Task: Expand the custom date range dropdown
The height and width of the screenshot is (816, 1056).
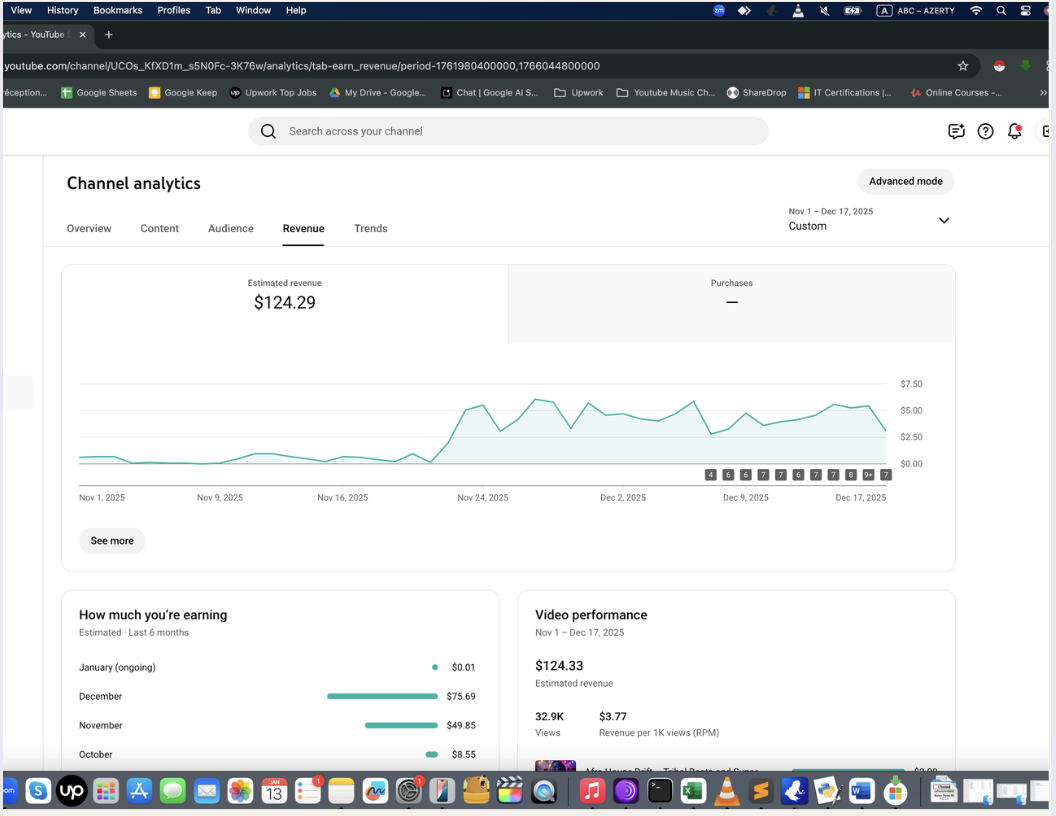Action: 943,220
